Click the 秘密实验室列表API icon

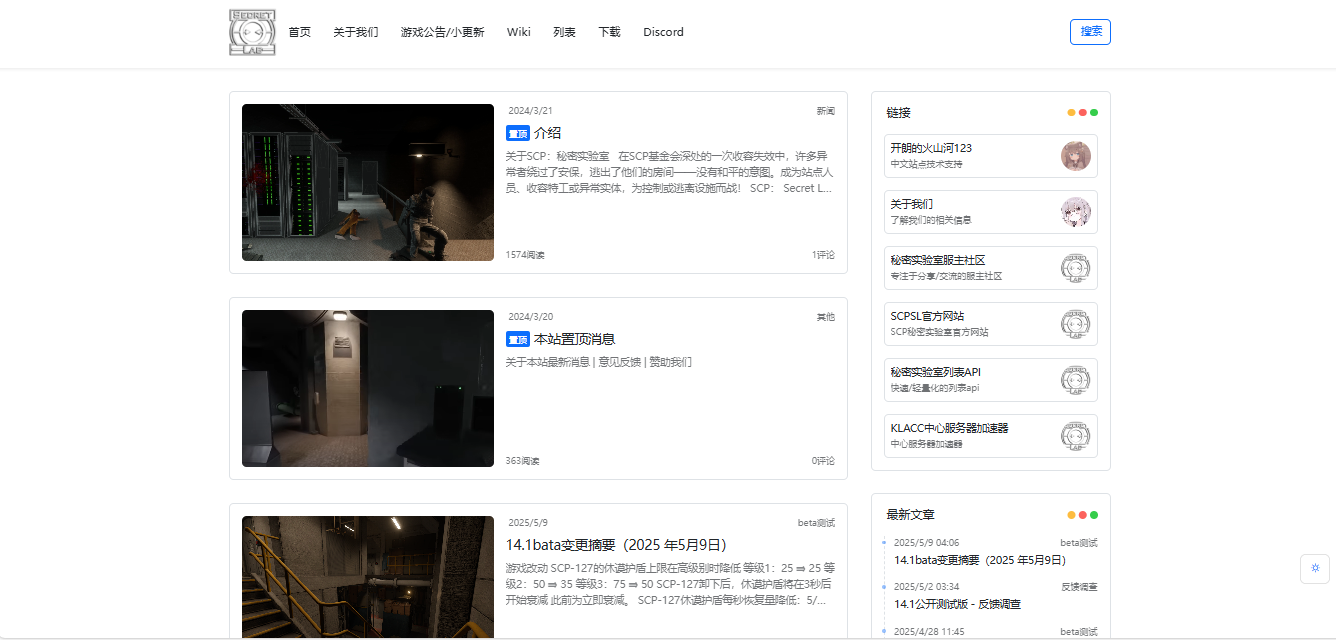tap(1077, 380)
